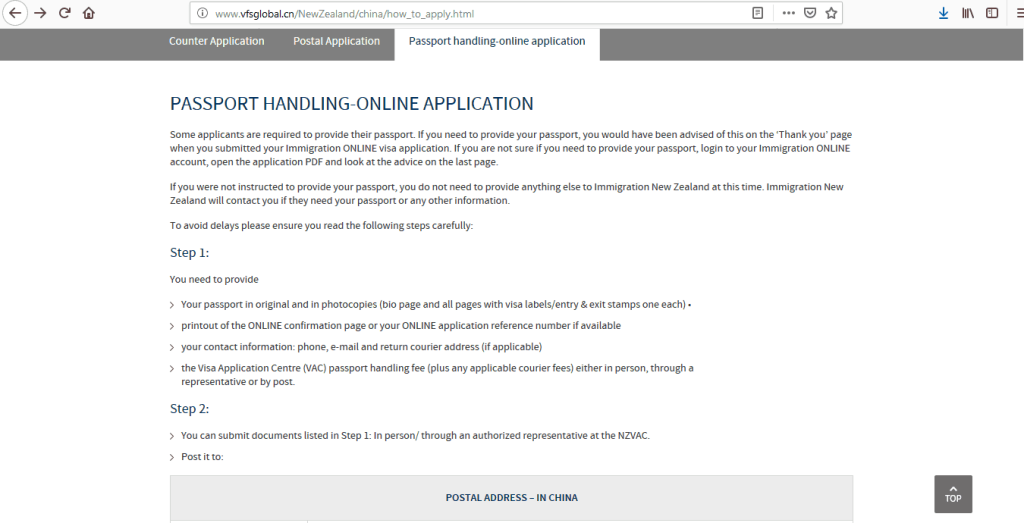
Task: Open the Firefox hamburger menu
Action: 1018,13
